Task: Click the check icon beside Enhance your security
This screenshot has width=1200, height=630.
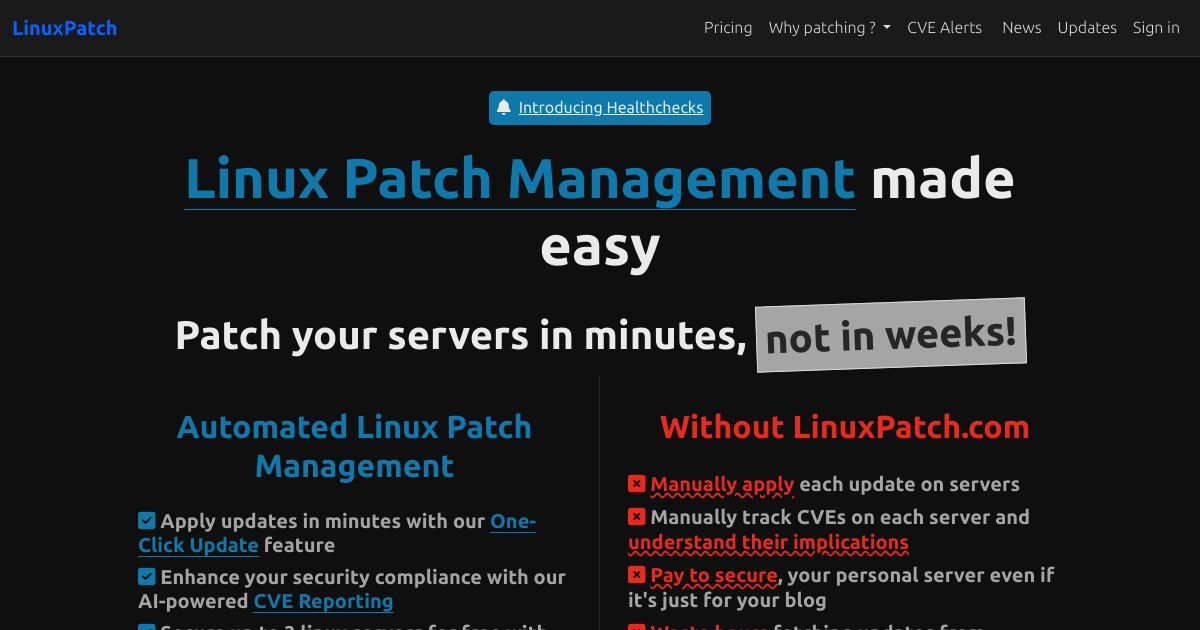Action: pos(147,576)
